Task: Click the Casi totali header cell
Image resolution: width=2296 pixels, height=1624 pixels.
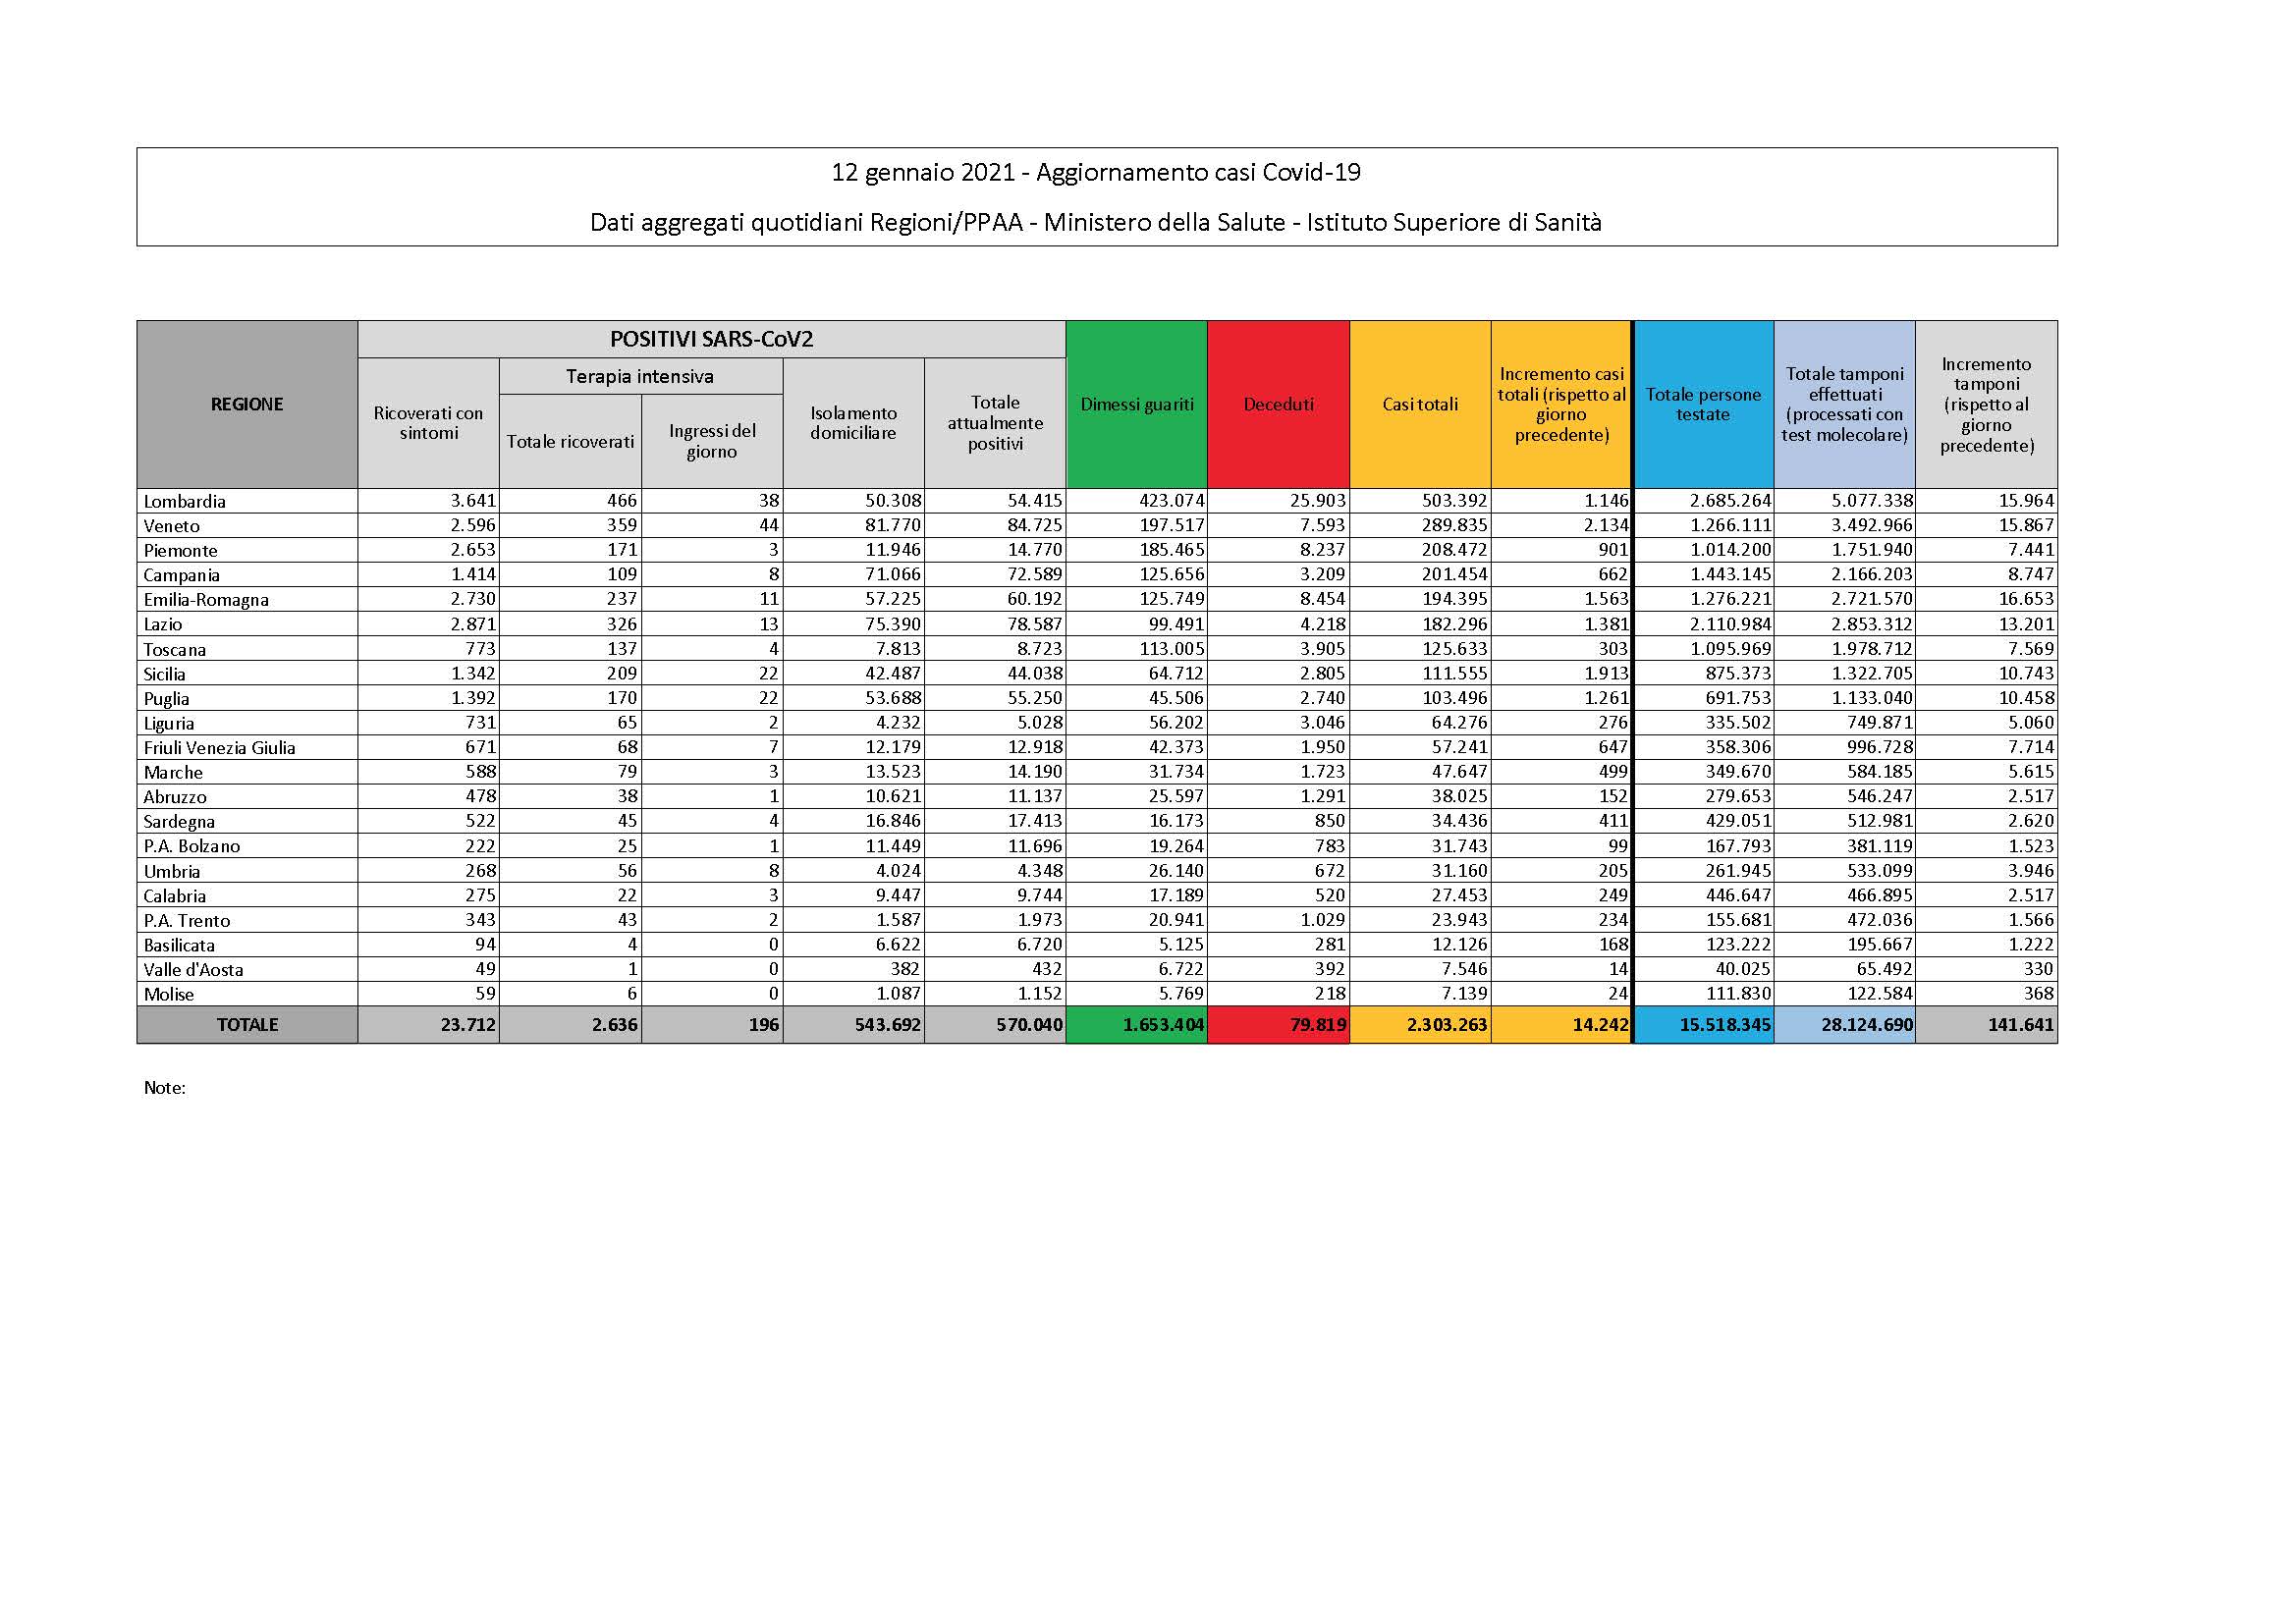Action: point(1420,404)
